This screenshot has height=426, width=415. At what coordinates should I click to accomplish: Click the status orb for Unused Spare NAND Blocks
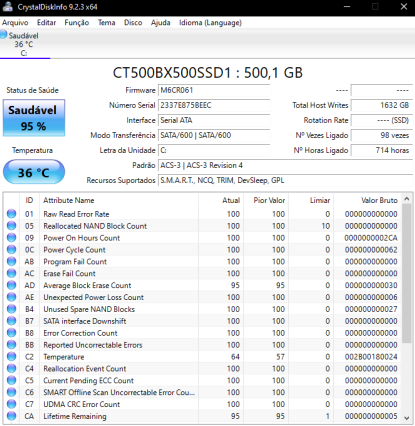11,309
